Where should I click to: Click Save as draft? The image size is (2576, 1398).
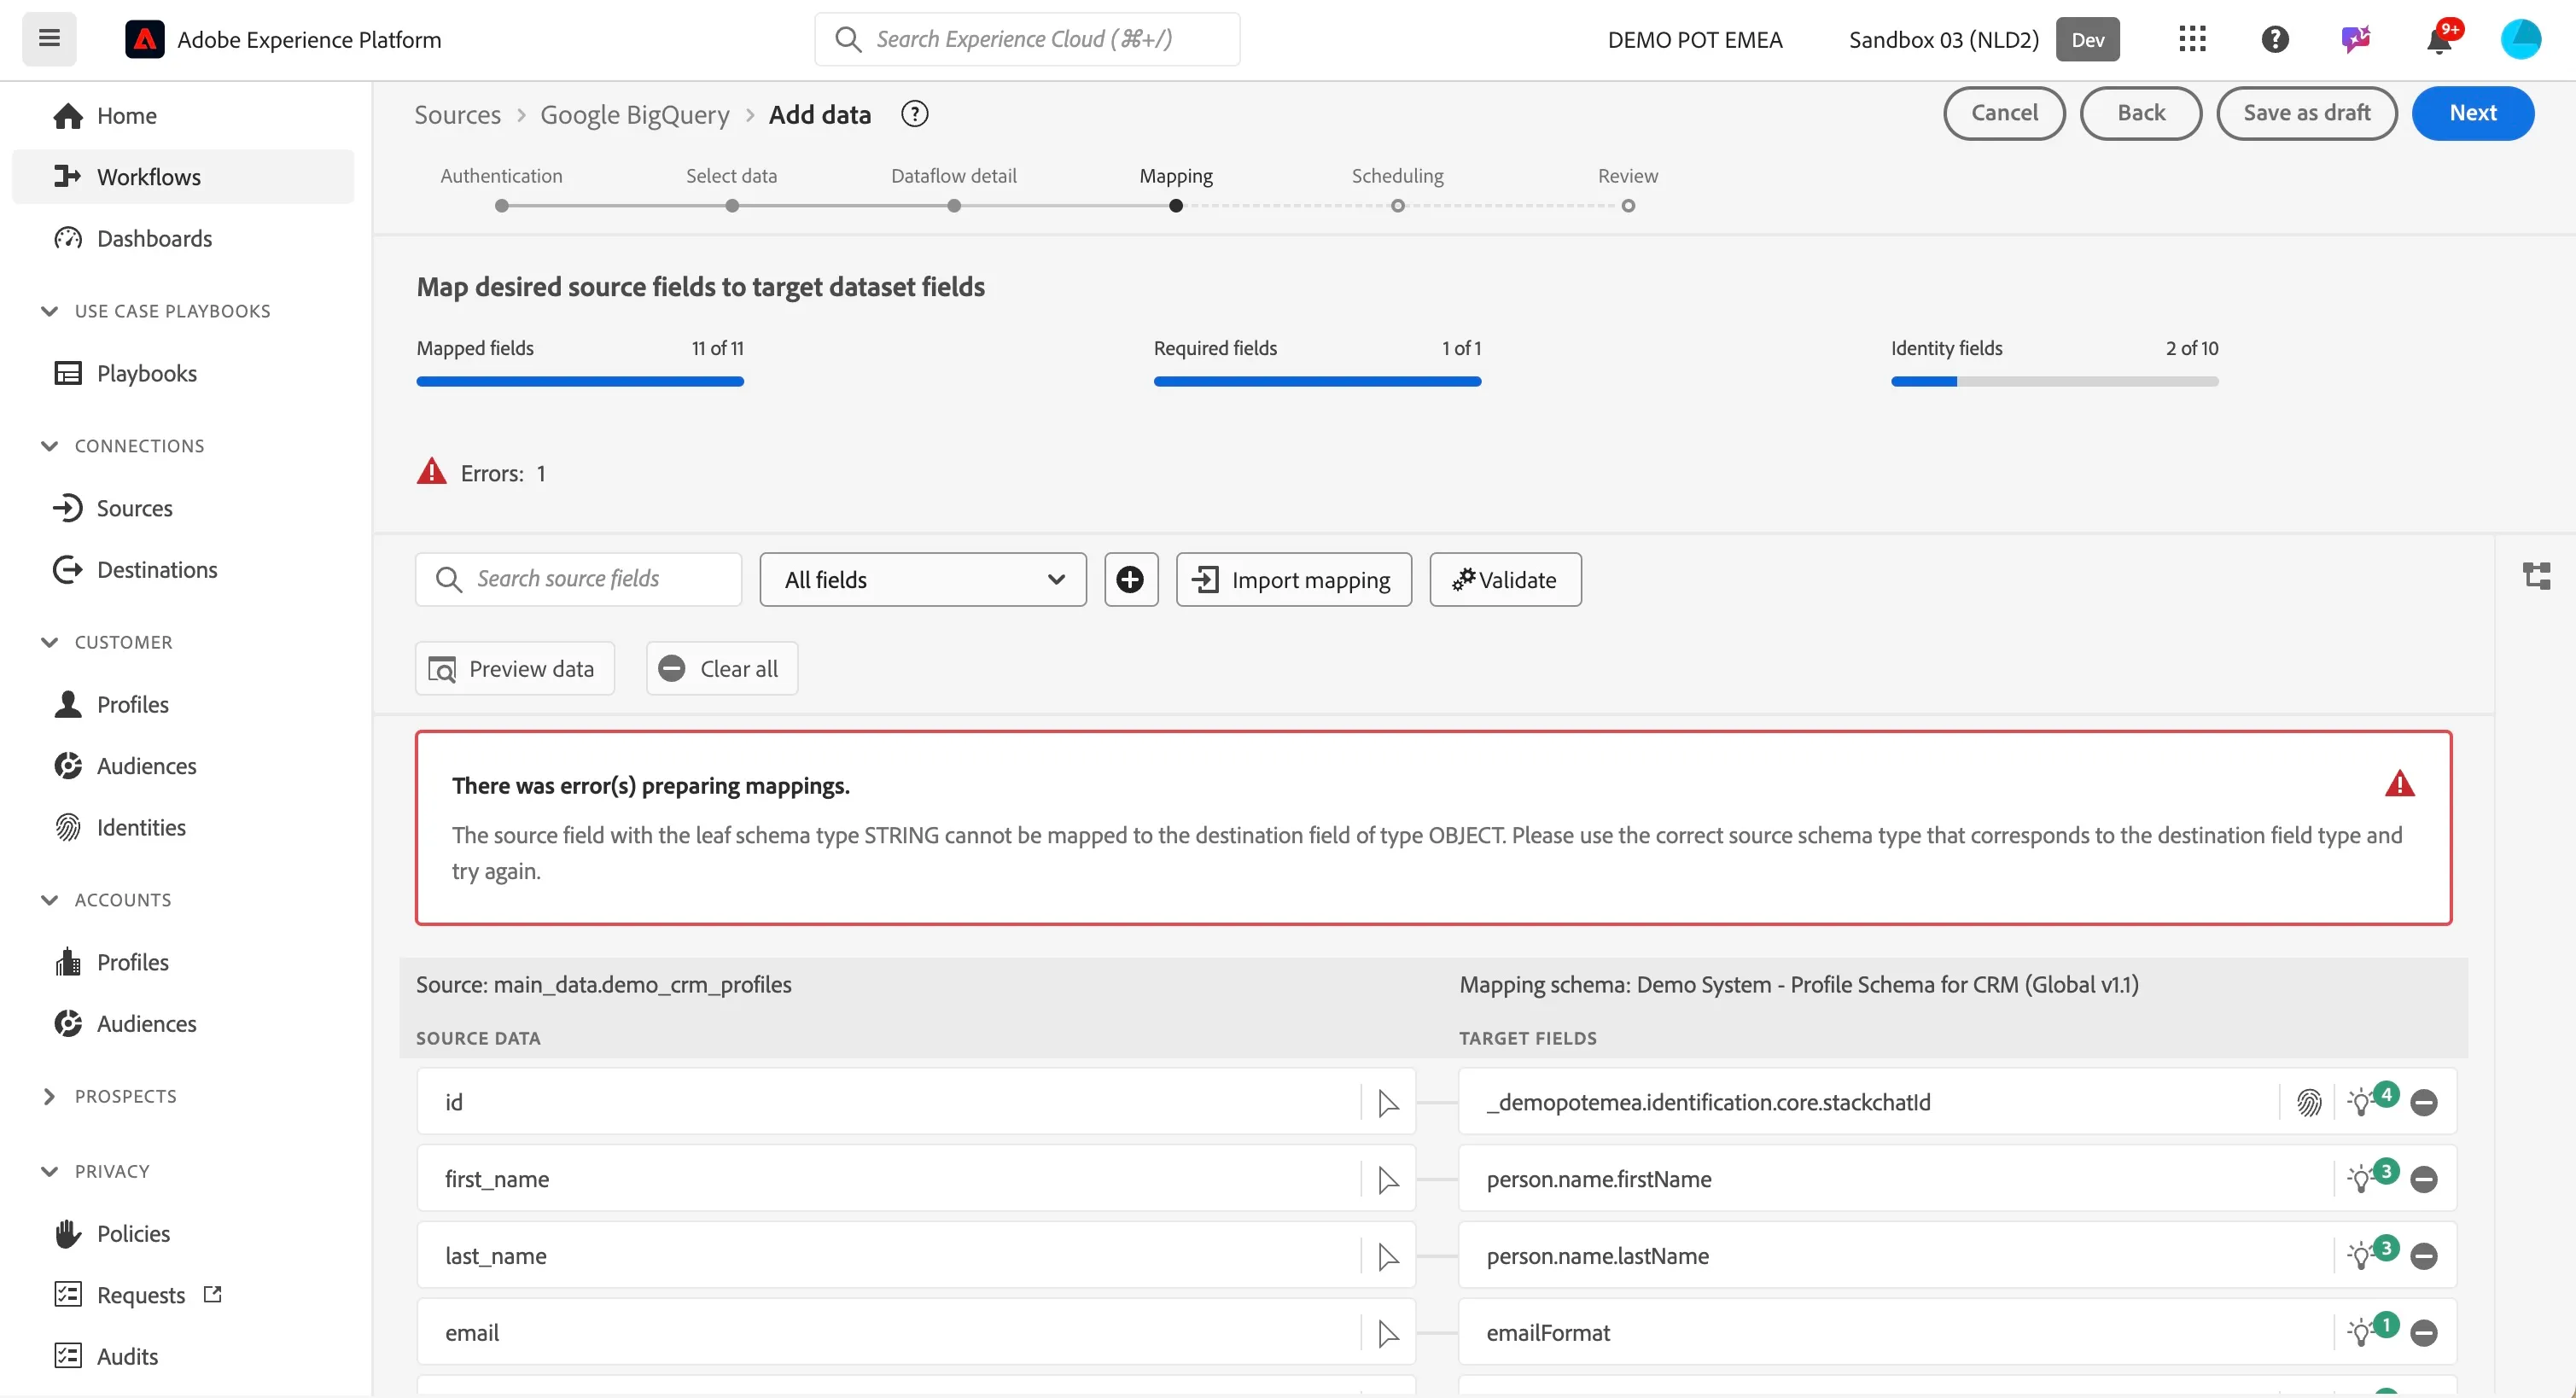tap(2306, 113)
